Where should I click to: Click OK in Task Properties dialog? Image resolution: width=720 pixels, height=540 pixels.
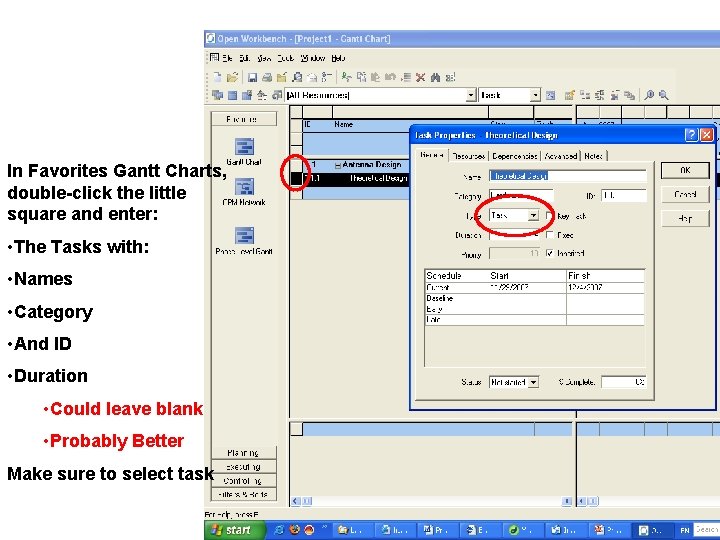click(x=685, y=170)
